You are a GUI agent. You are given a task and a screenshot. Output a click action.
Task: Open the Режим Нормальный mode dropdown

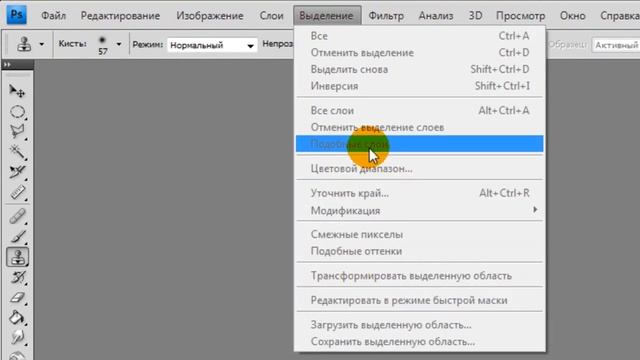click(x=212, y=45)
